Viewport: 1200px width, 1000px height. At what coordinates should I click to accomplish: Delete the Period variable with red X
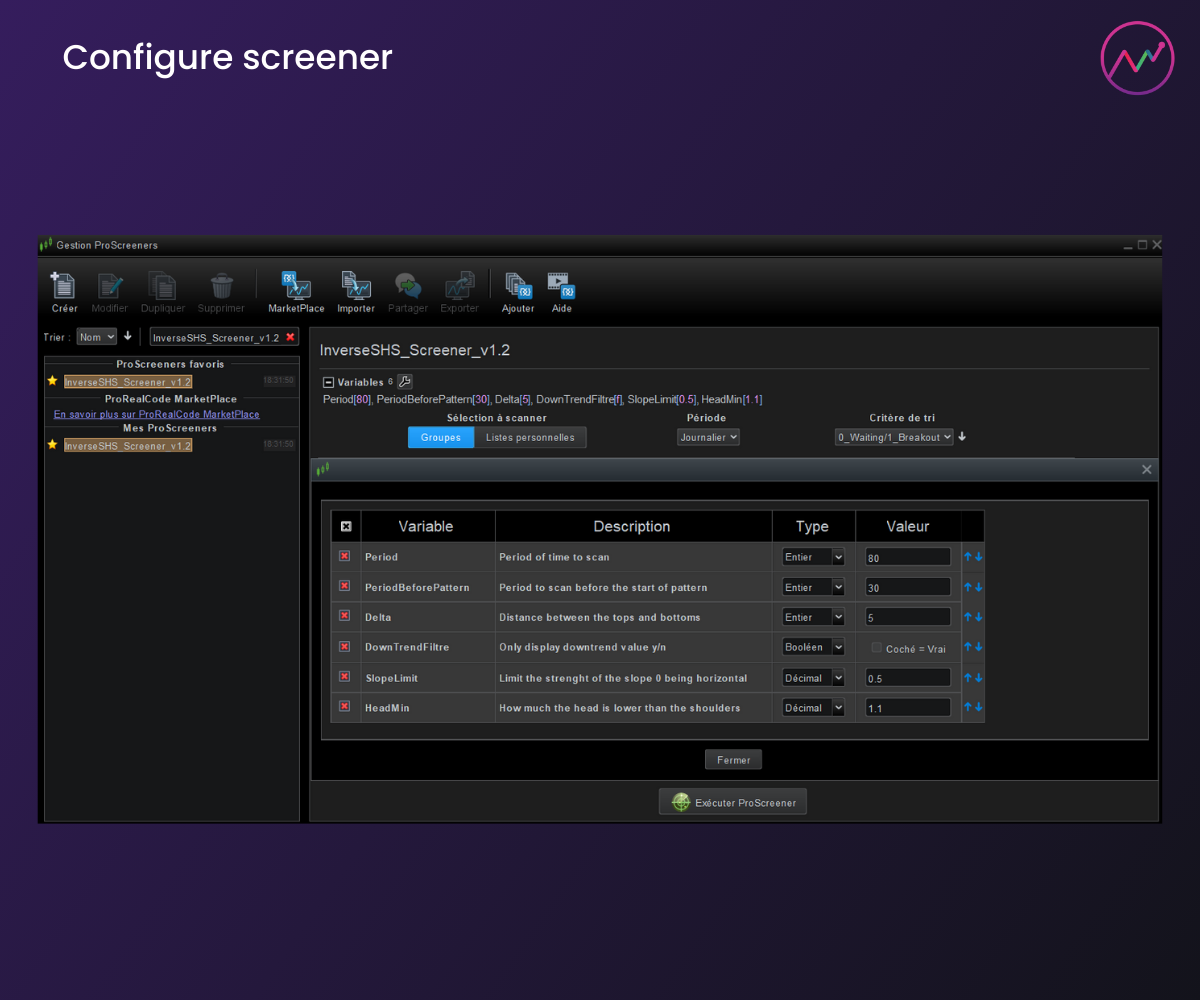click(345, 556)
